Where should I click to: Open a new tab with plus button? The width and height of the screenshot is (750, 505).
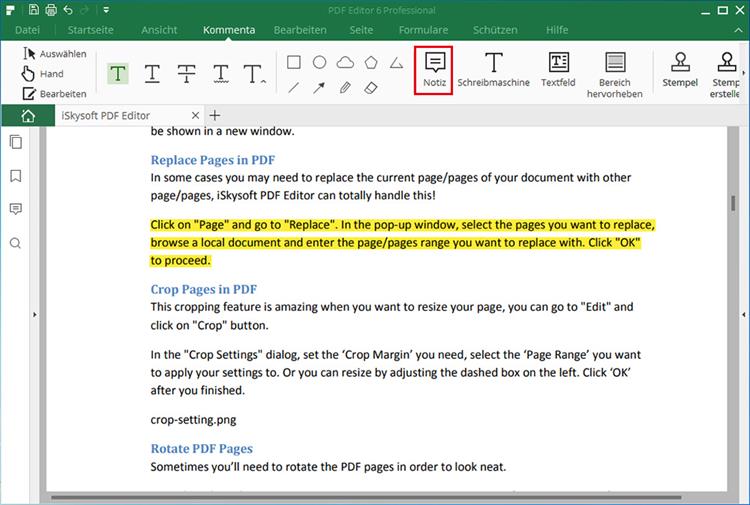point(215,115)
